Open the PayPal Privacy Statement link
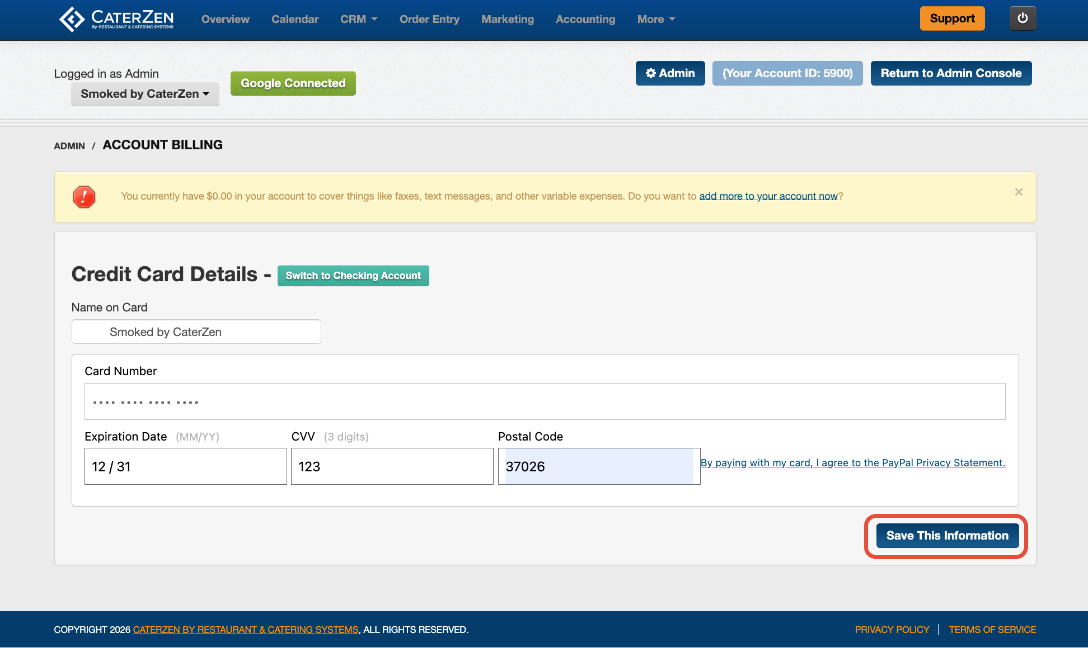This screenshot has height=648, width=1088. click(x=853, y=463)
